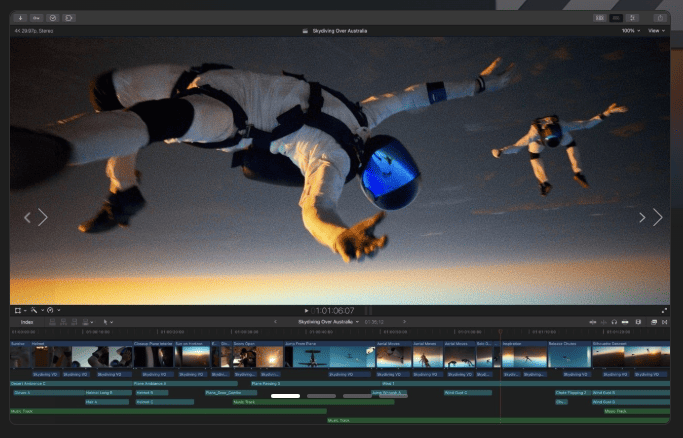Click the Skydiving Over Australia viewer title
The width and height of the screenshot is (683, 438).
coord(340,31)
